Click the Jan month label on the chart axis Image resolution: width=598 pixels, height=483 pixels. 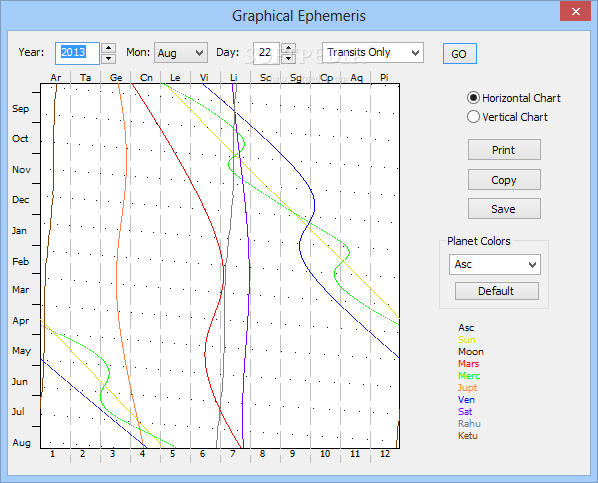tap(19, 231)
